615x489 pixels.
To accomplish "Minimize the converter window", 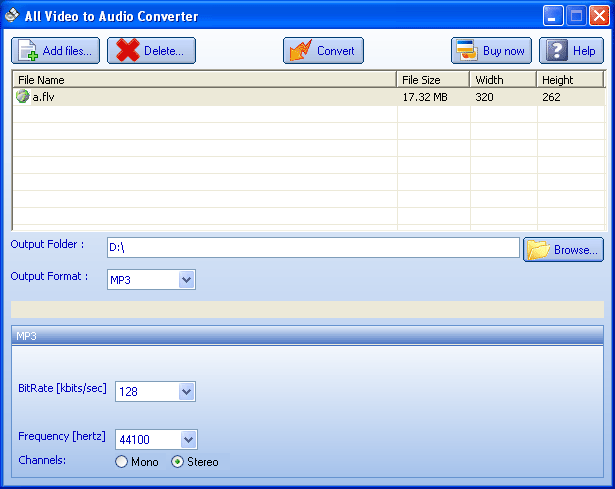I will 553,16.
